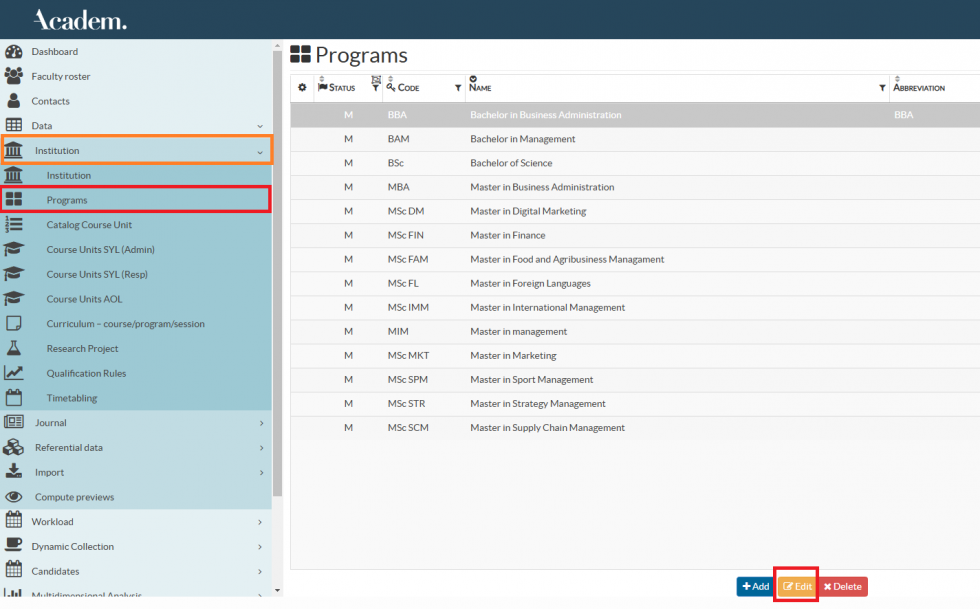Click the gear column settings icon
The image size is (980, 609).
point(302,88)
